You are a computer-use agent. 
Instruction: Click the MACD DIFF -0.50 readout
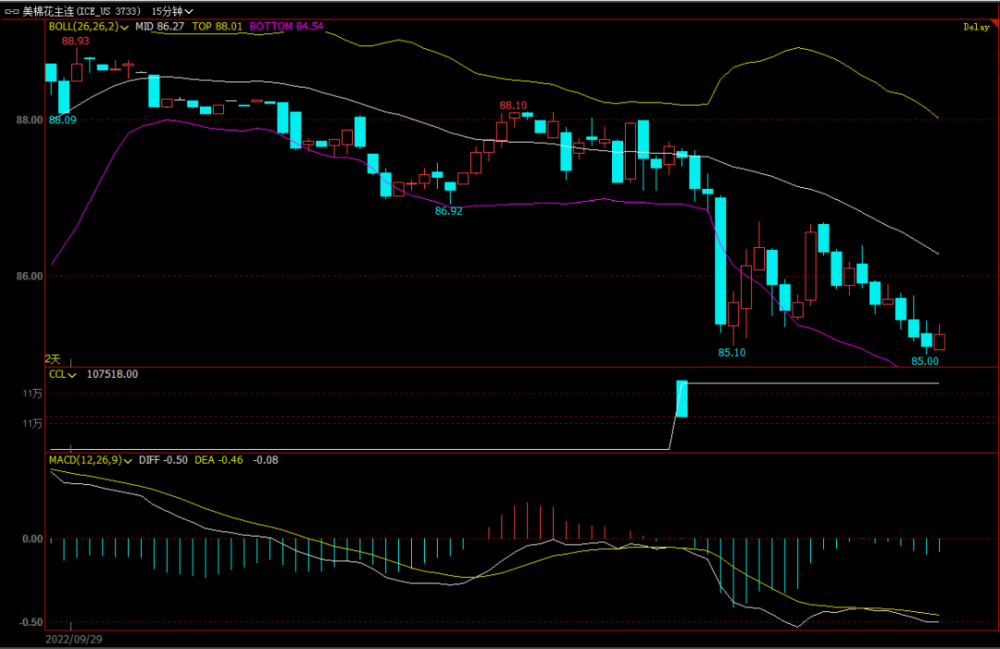164,459
